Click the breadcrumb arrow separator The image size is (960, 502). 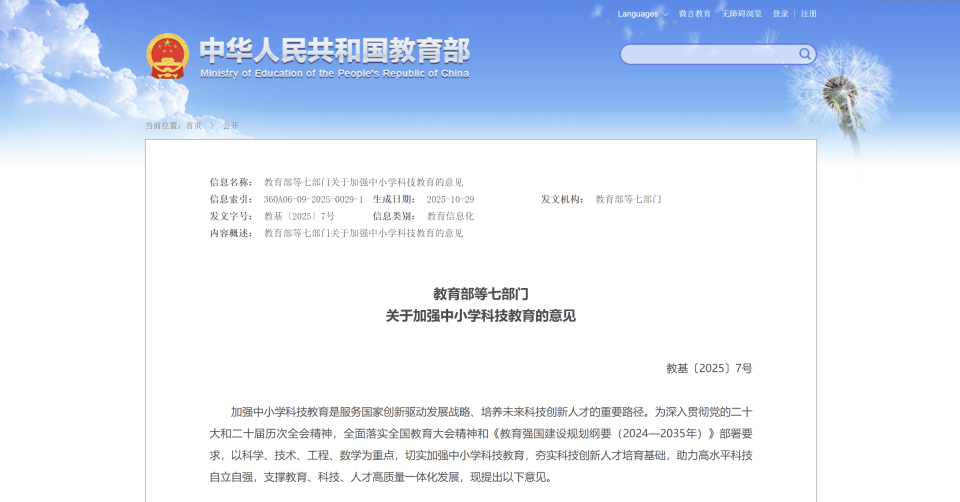click(x=212, y=126)
